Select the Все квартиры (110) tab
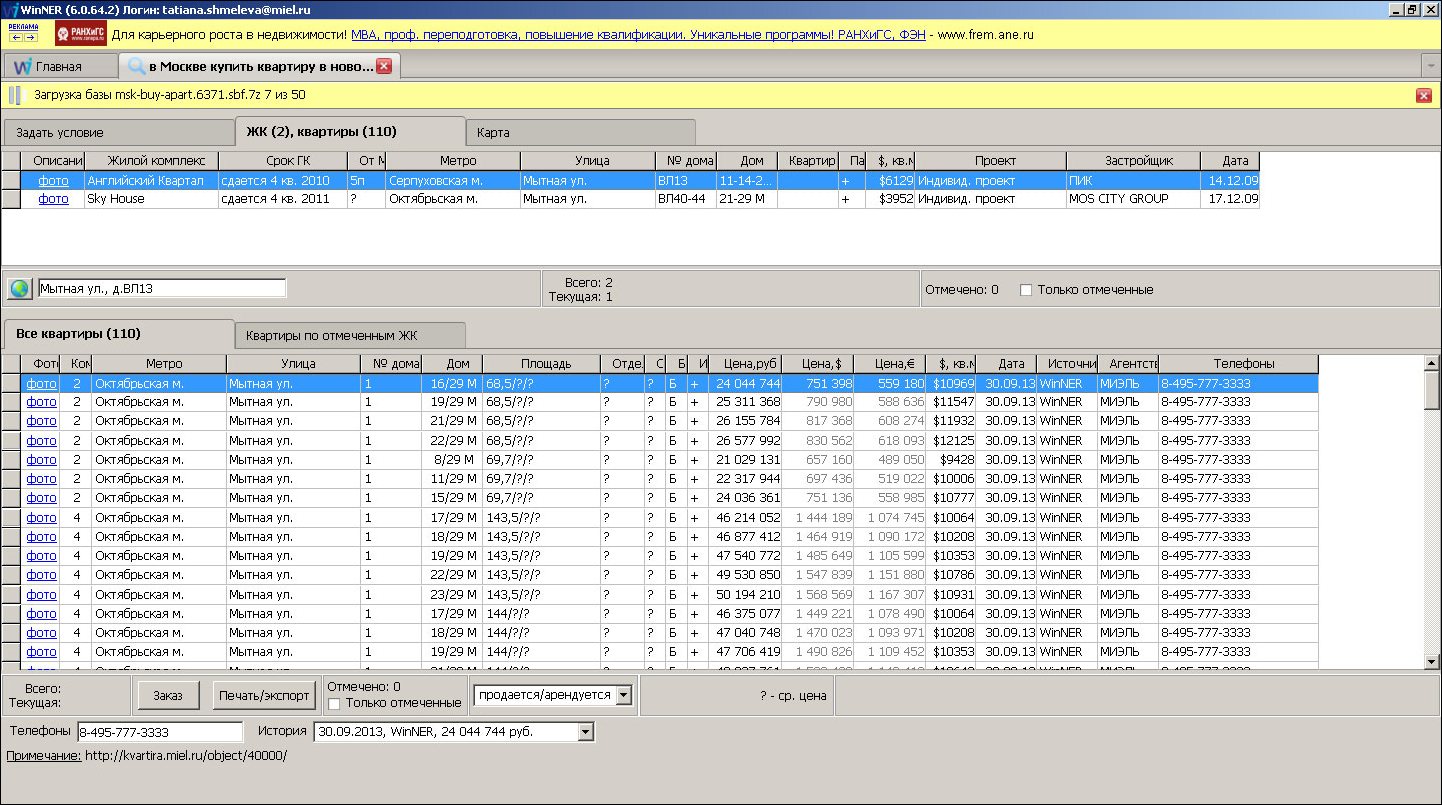Image resolution: width=1442 pixels, height=805 pixels. pyautogui.click(x=118, y=333)
